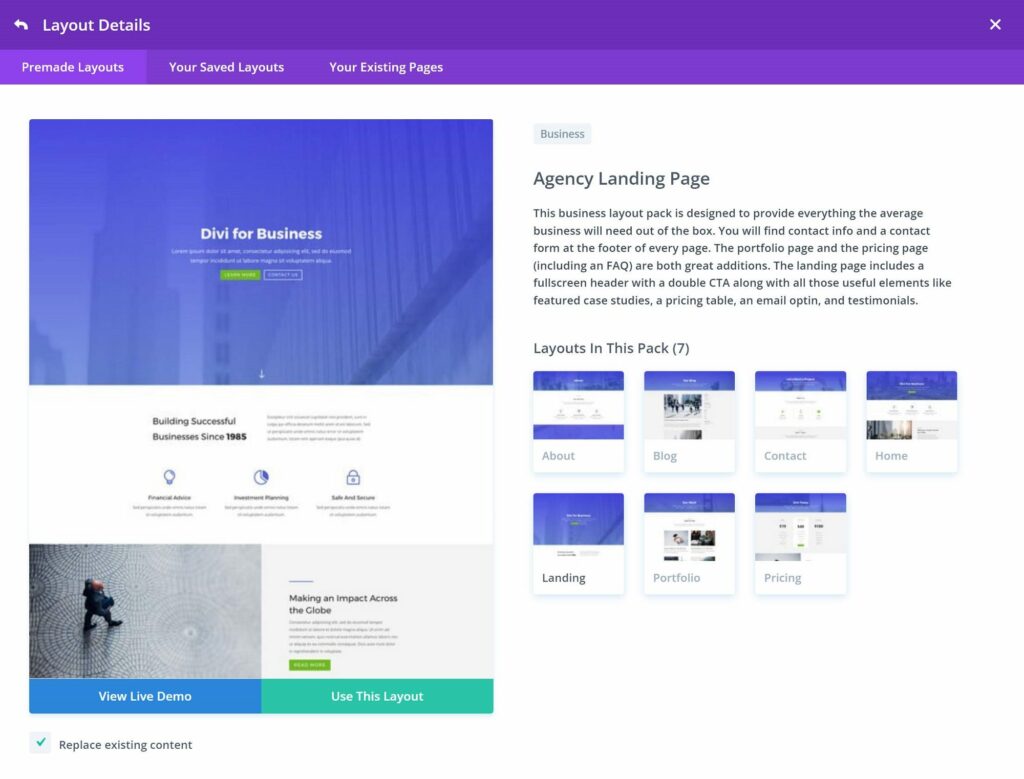This screenshot has height=779, width=1024.
Task: Click the View Live Demo button
Action: click(145, 696)
